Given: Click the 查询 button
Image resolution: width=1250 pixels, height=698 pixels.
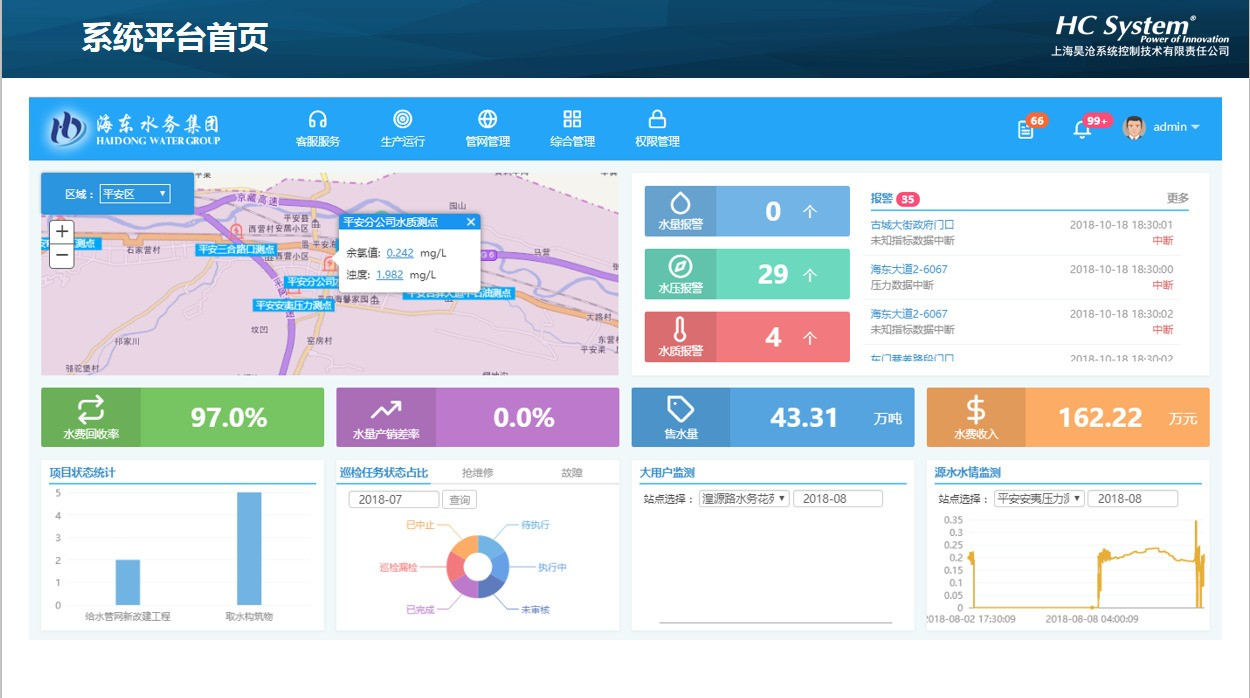Looking at the screenshot, I should coord(459,499).
